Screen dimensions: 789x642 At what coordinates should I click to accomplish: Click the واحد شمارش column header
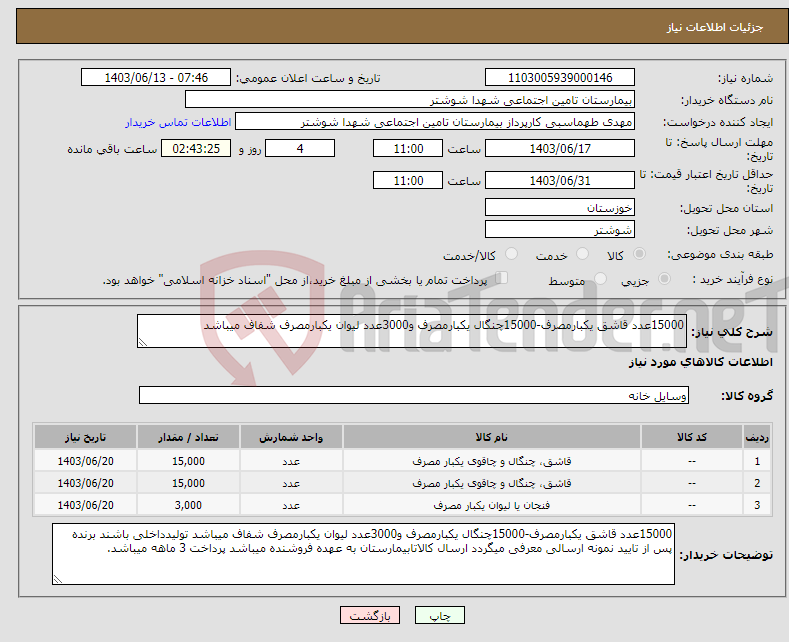[x=291, y=437]
